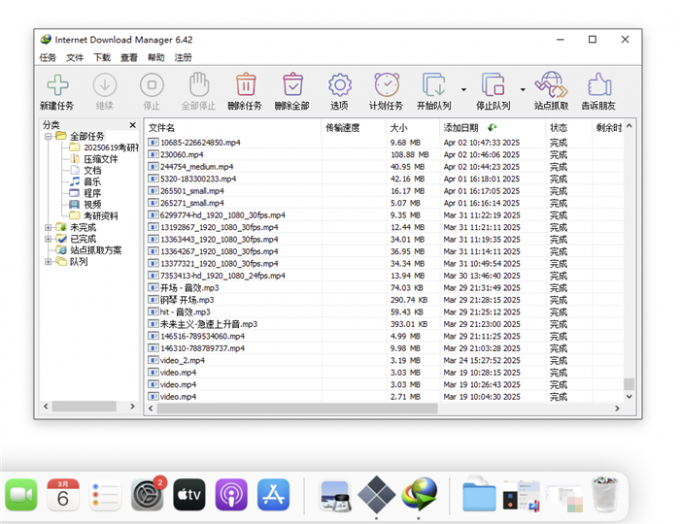
Task: Select the 20250619考研 folder in the tree
Action: point(111,147)
